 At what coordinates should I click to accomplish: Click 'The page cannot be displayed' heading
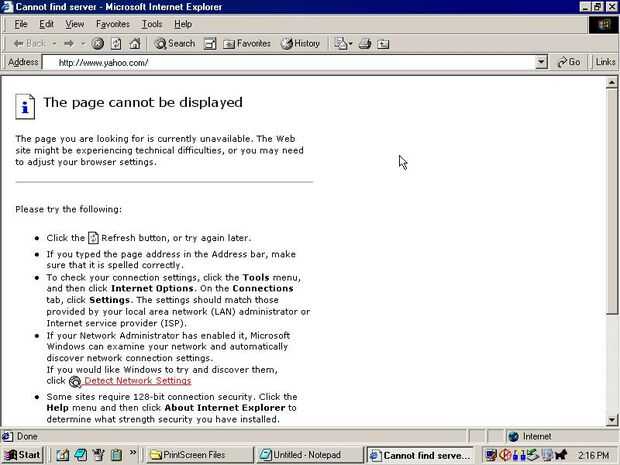143,102
